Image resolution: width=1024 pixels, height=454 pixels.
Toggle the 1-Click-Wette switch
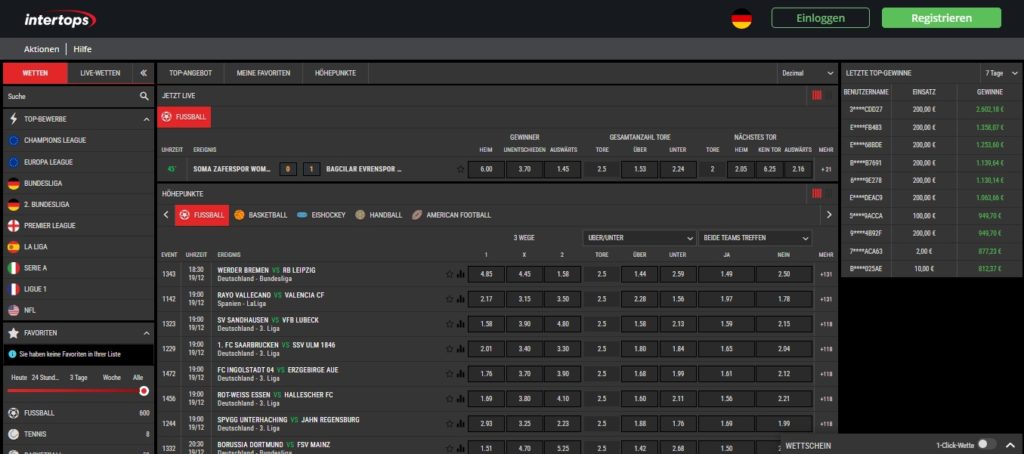coord(986,443)
